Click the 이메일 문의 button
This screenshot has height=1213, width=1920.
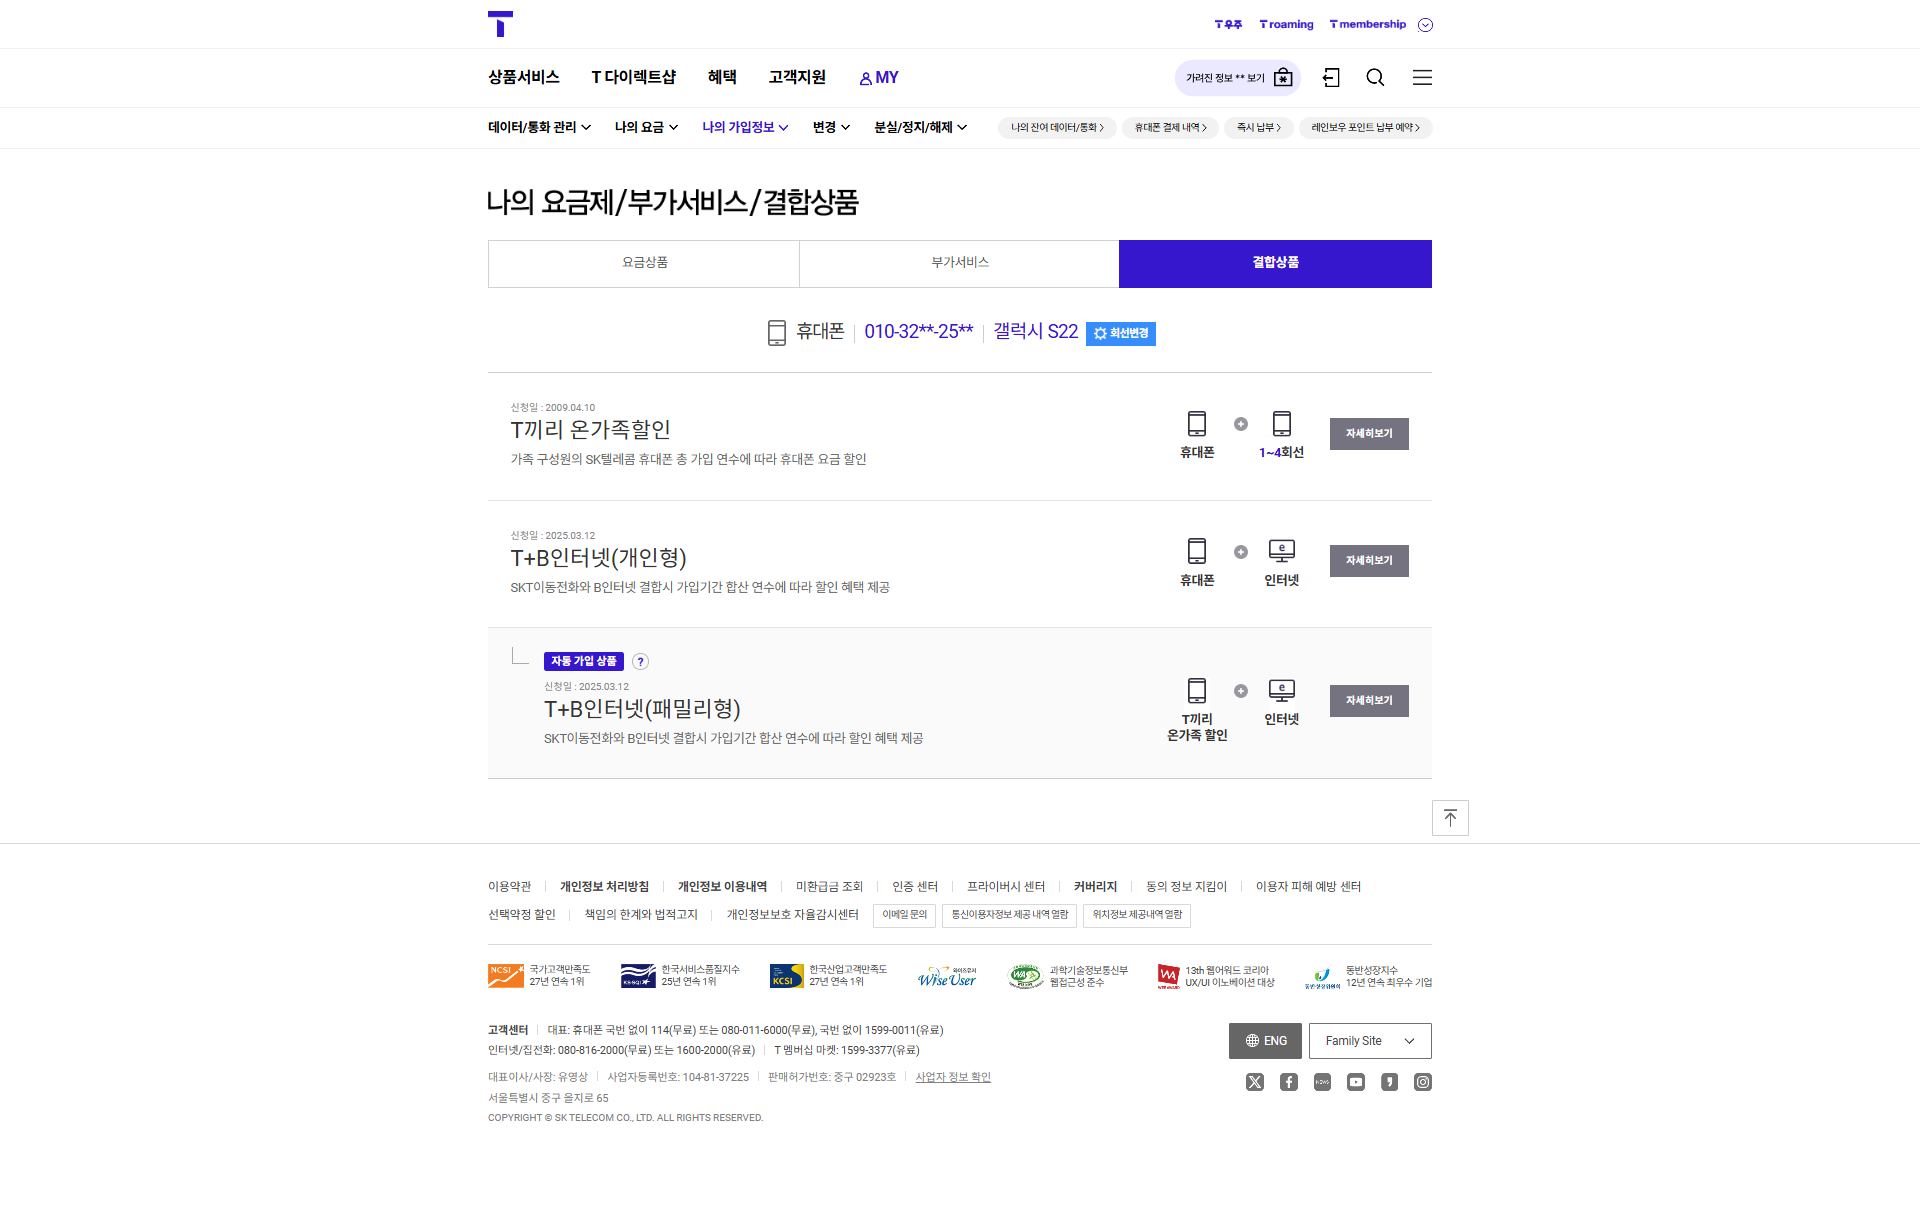905,915
